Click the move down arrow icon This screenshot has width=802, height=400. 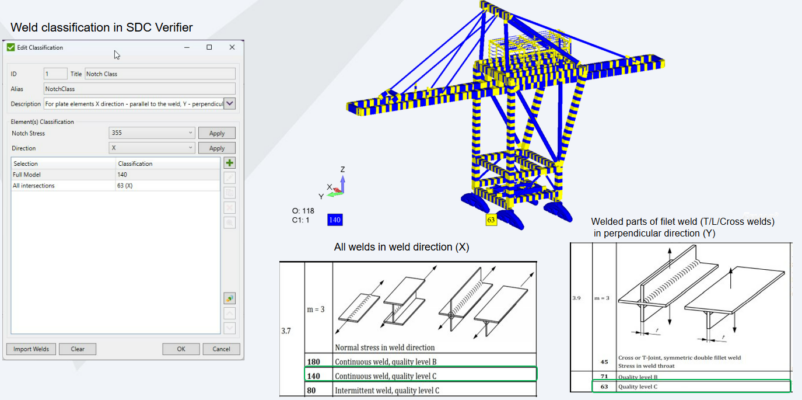click(x=230, y=328)
